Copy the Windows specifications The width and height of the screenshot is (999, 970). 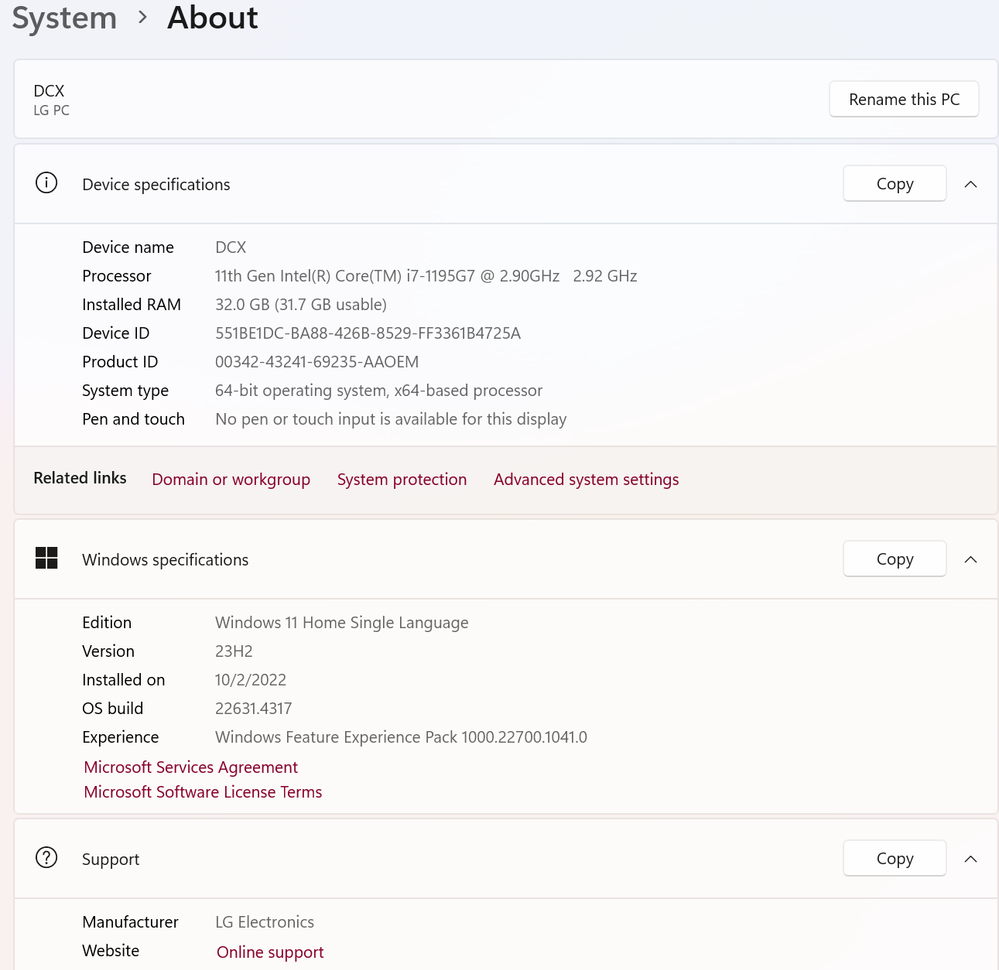tap(895, 560)
